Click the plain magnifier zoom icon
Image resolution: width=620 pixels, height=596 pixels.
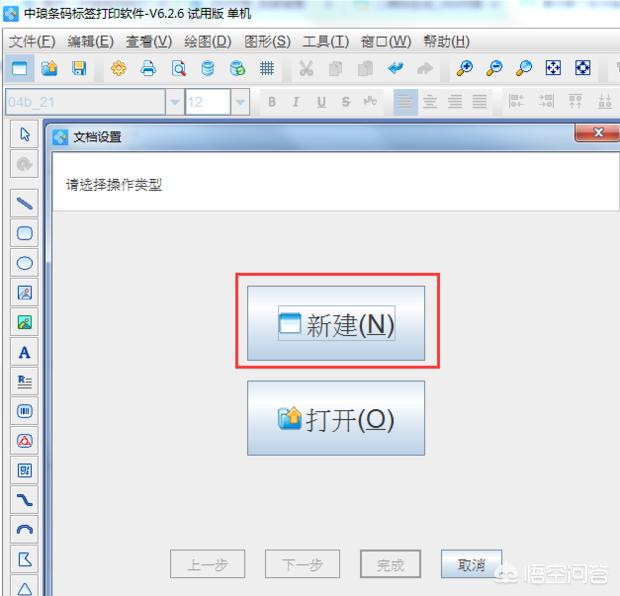[x=524, y=68]
